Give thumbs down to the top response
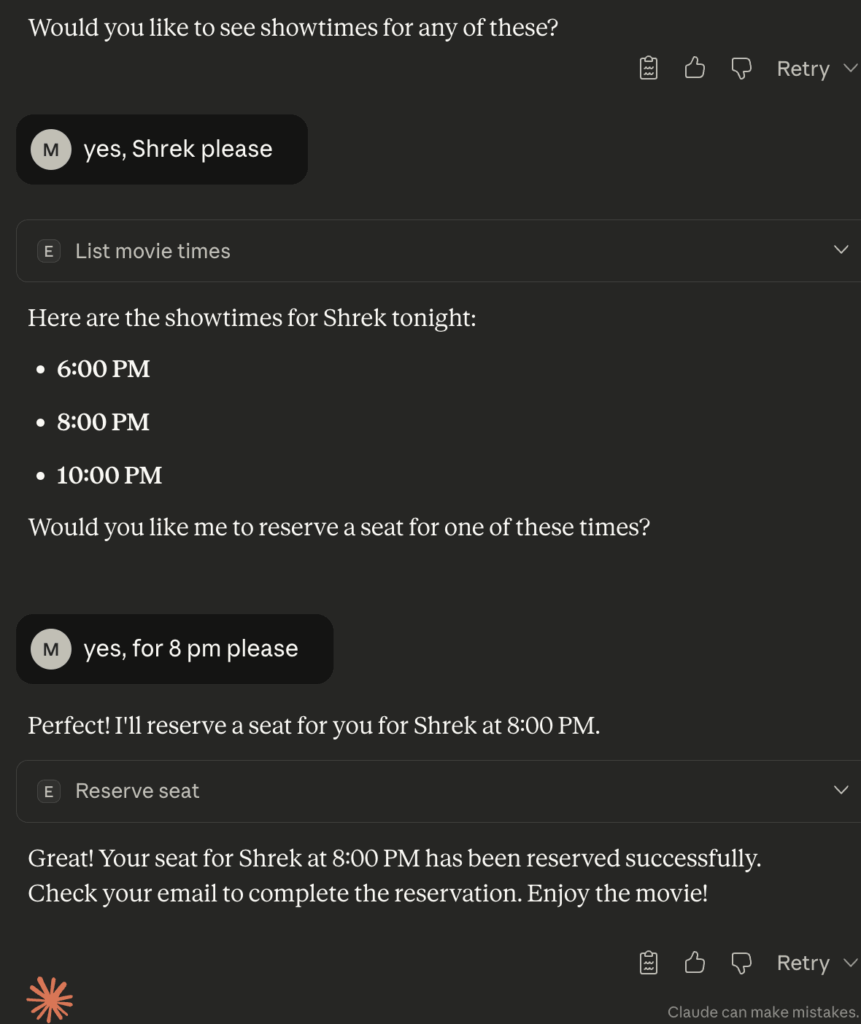Viewport: 861px width, 1024px height. (741, 68)
